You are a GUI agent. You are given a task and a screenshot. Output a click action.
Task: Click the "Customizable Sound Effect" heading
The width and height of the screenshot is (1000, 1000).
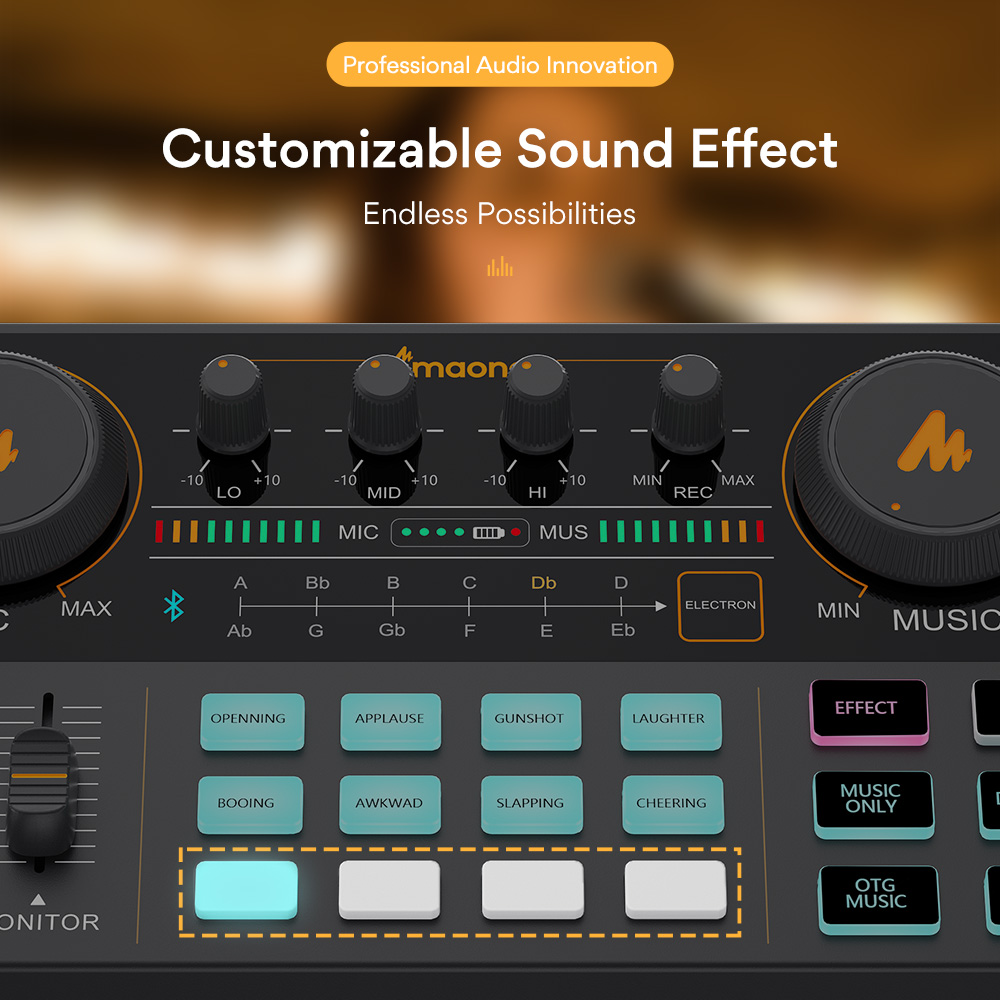coord(500,149)
